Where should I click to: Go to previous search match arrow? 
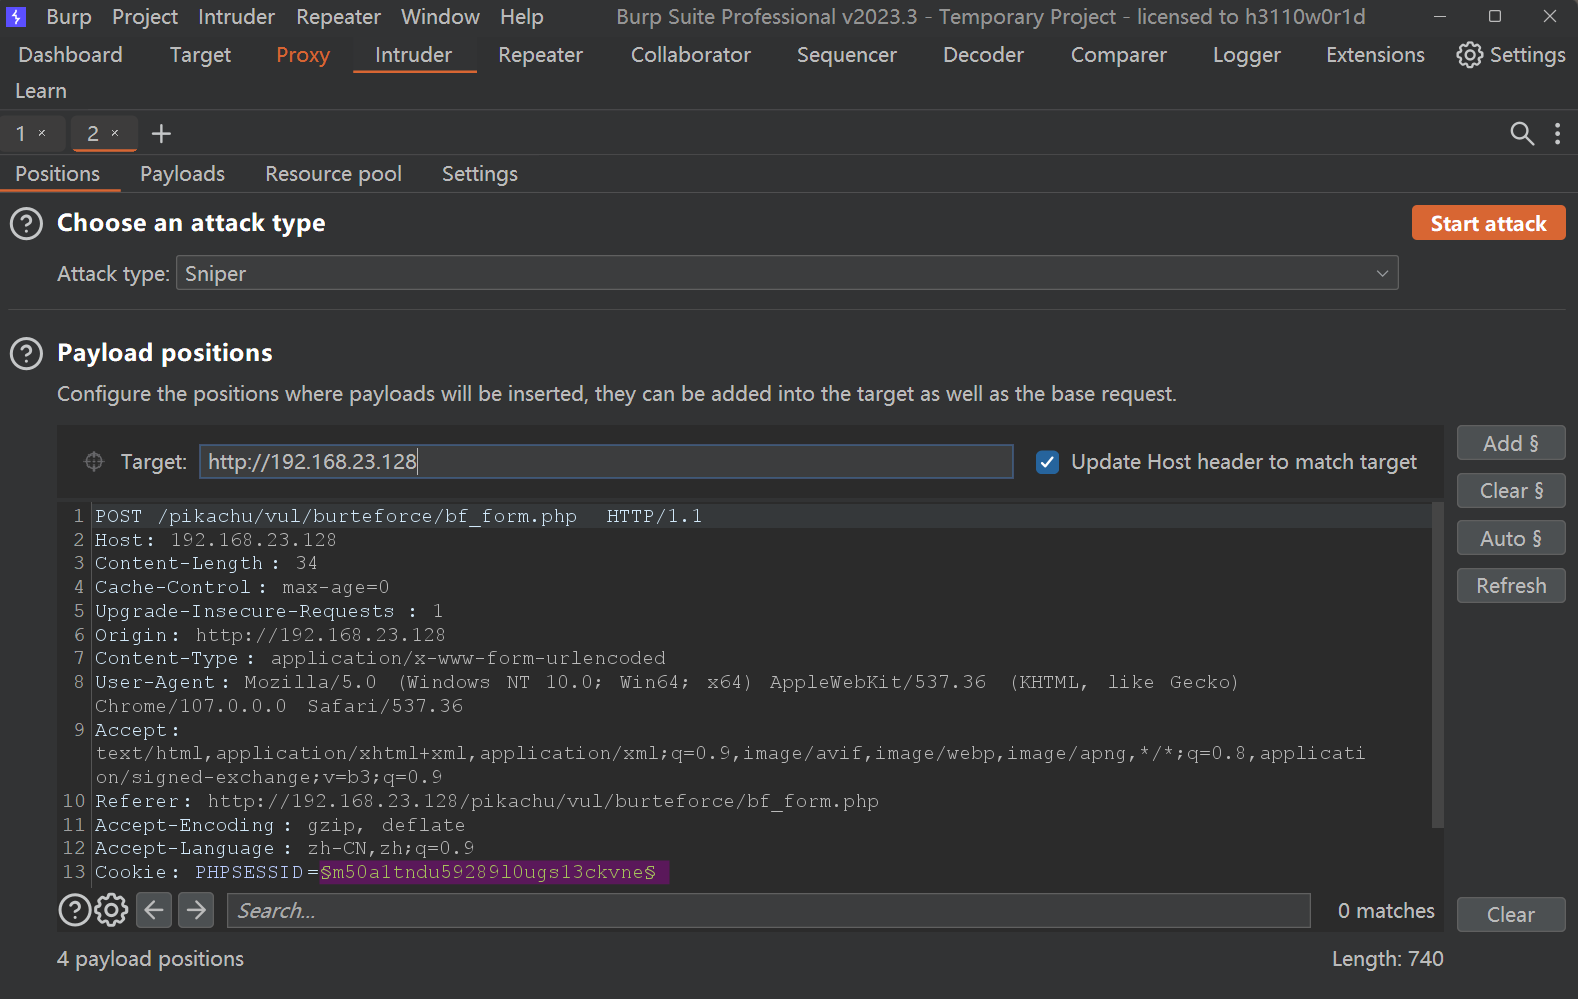coord(154,910)
